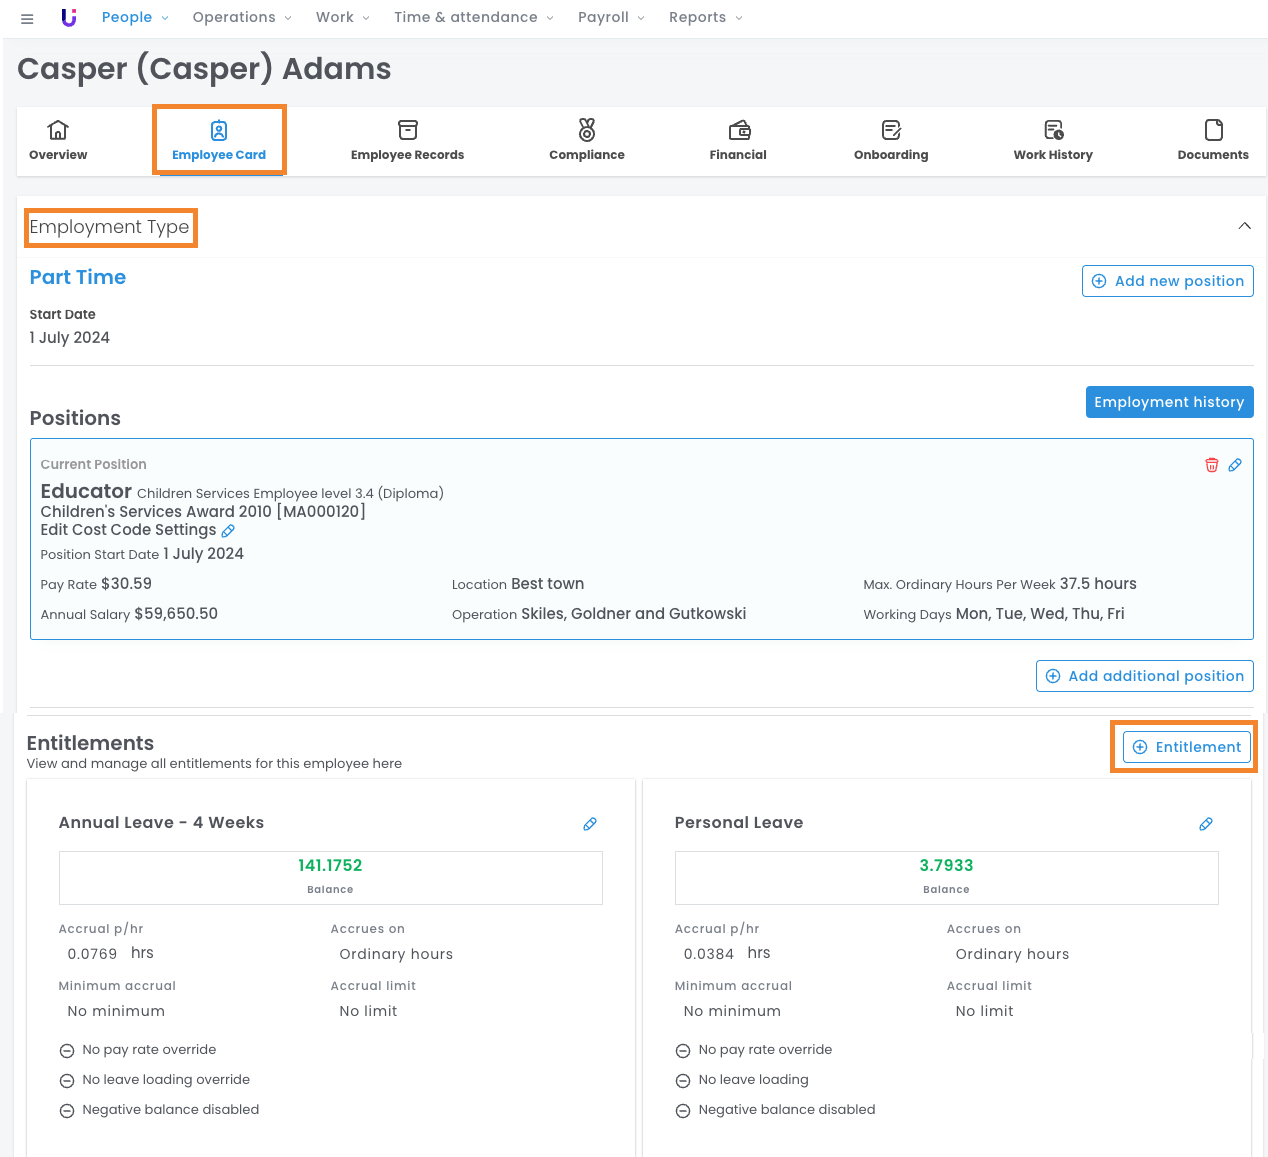Collapse the Employment Type section
This screenshot has height=1157, width=1268.
(x=1244, y=226)
